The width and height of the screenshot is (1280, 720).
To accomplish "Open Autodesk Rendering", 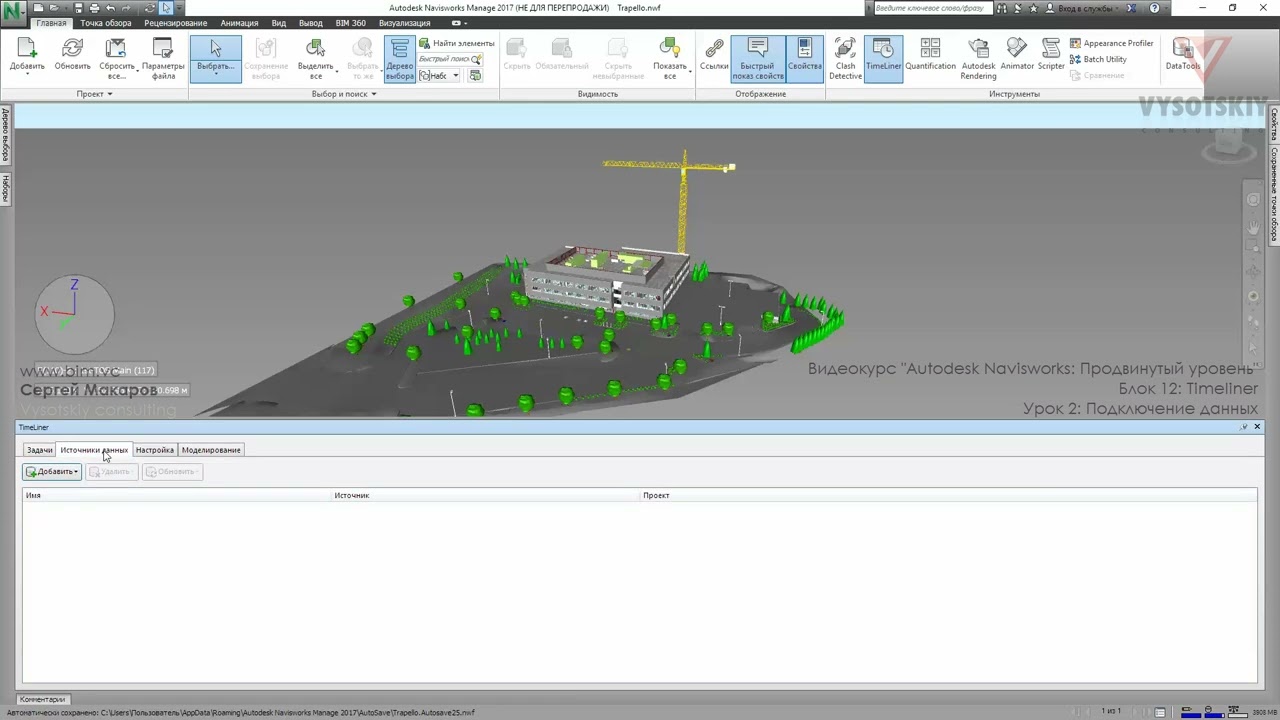I will (x=978, y=58).
